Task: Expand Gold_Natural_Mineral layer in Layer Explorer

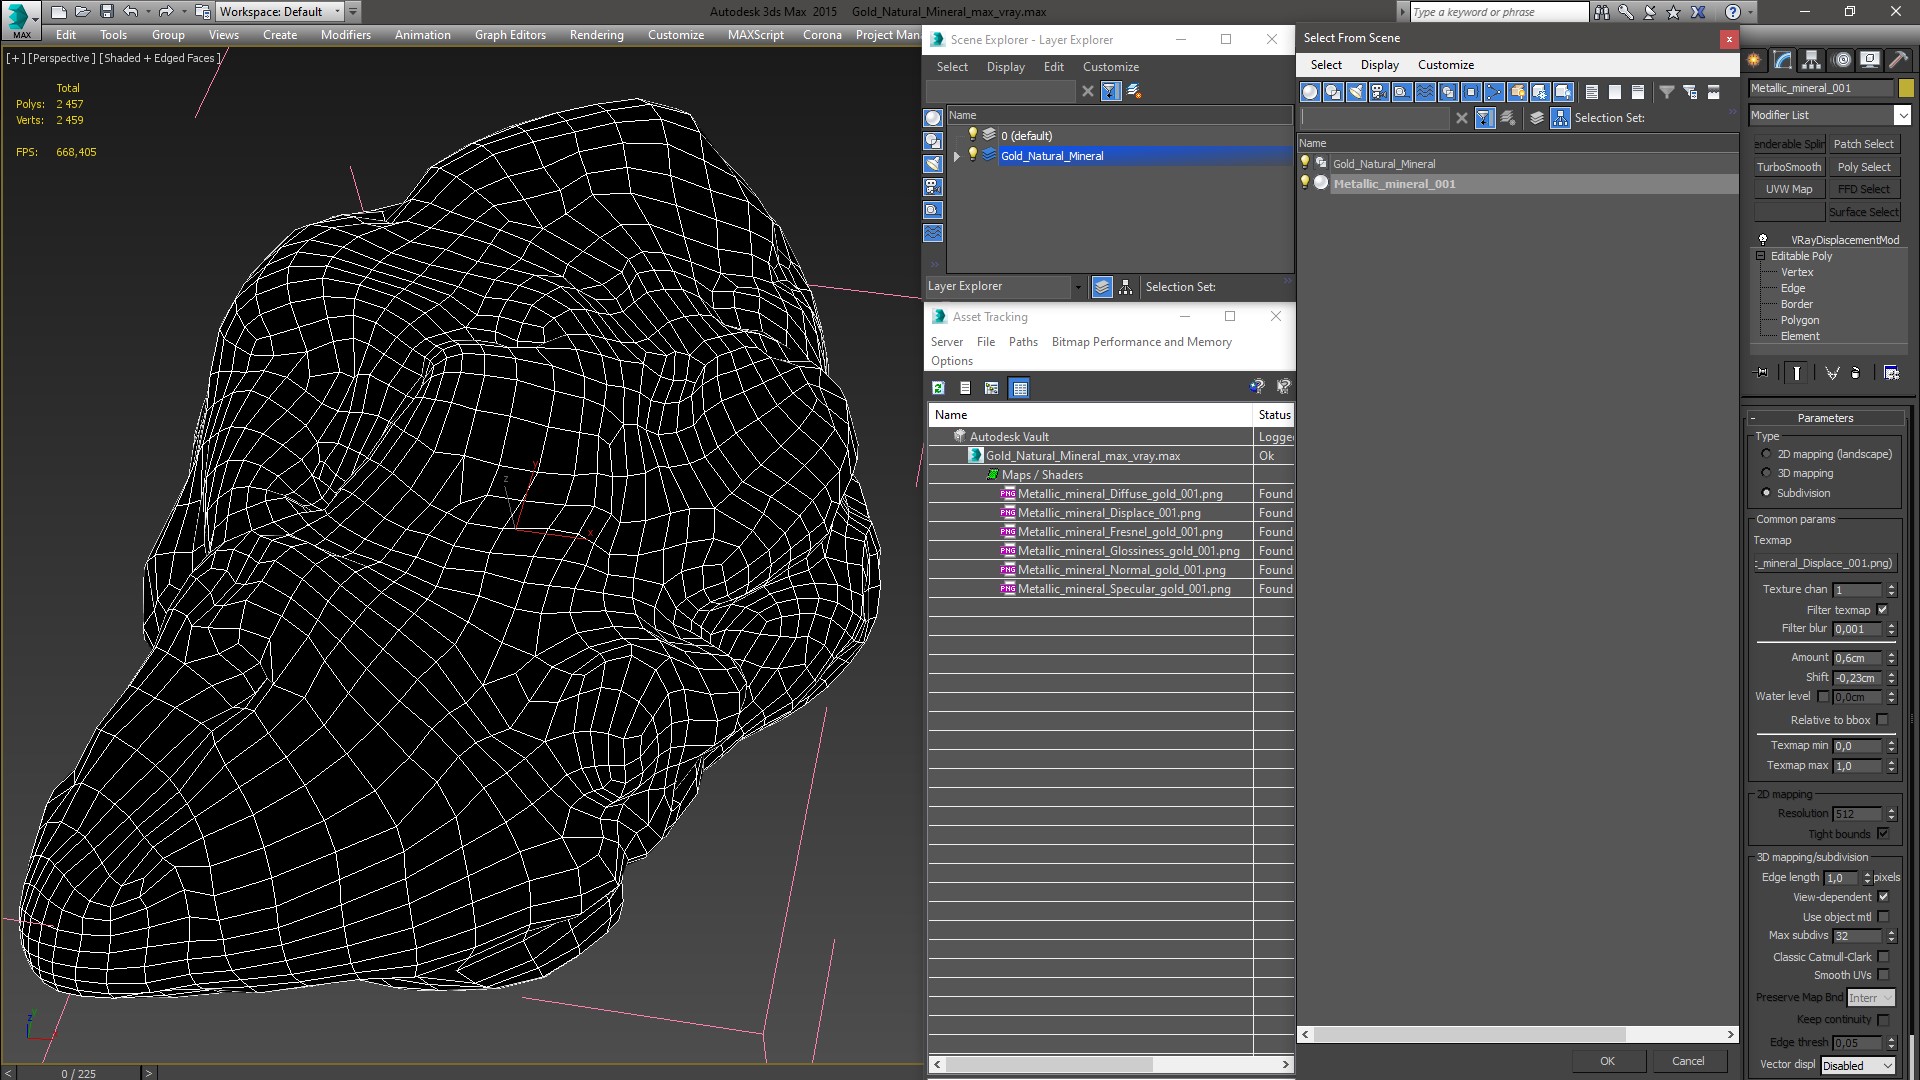Action: [x=957, y=156]
